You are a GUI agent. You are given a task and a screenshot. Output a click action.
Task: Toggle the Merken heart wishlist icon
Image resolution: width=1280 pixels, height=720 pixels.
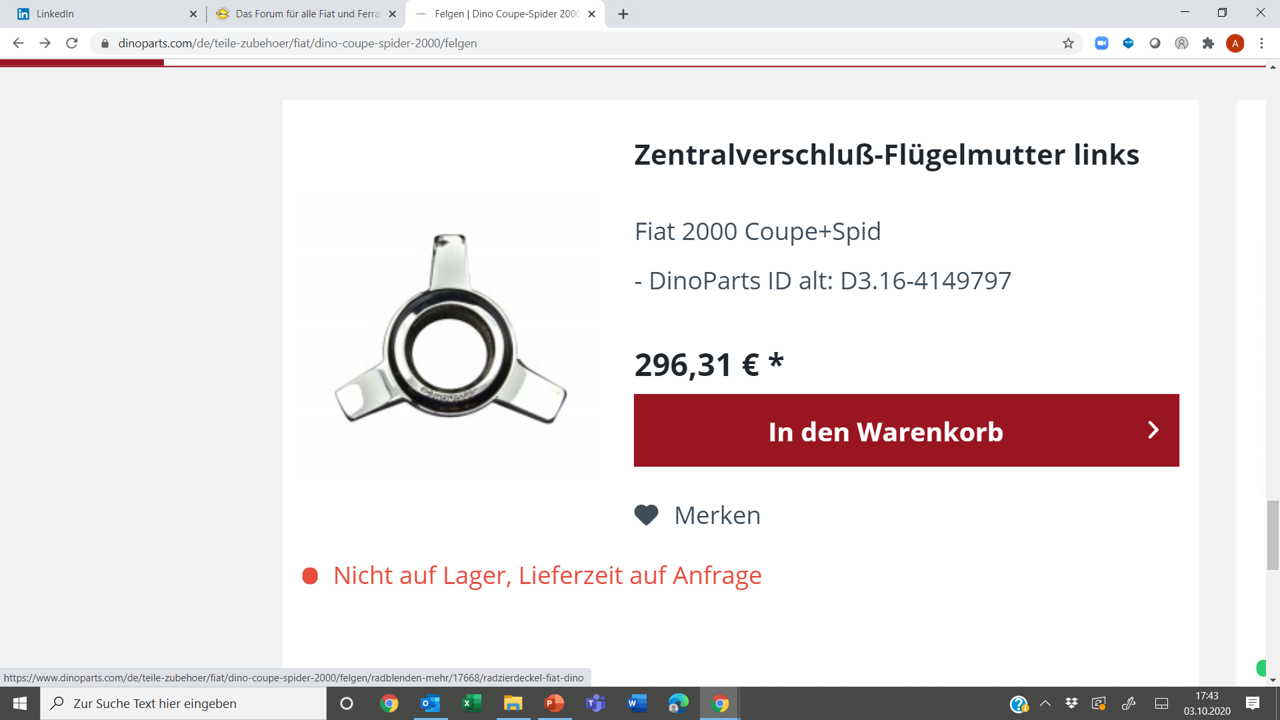pos(646,515)
